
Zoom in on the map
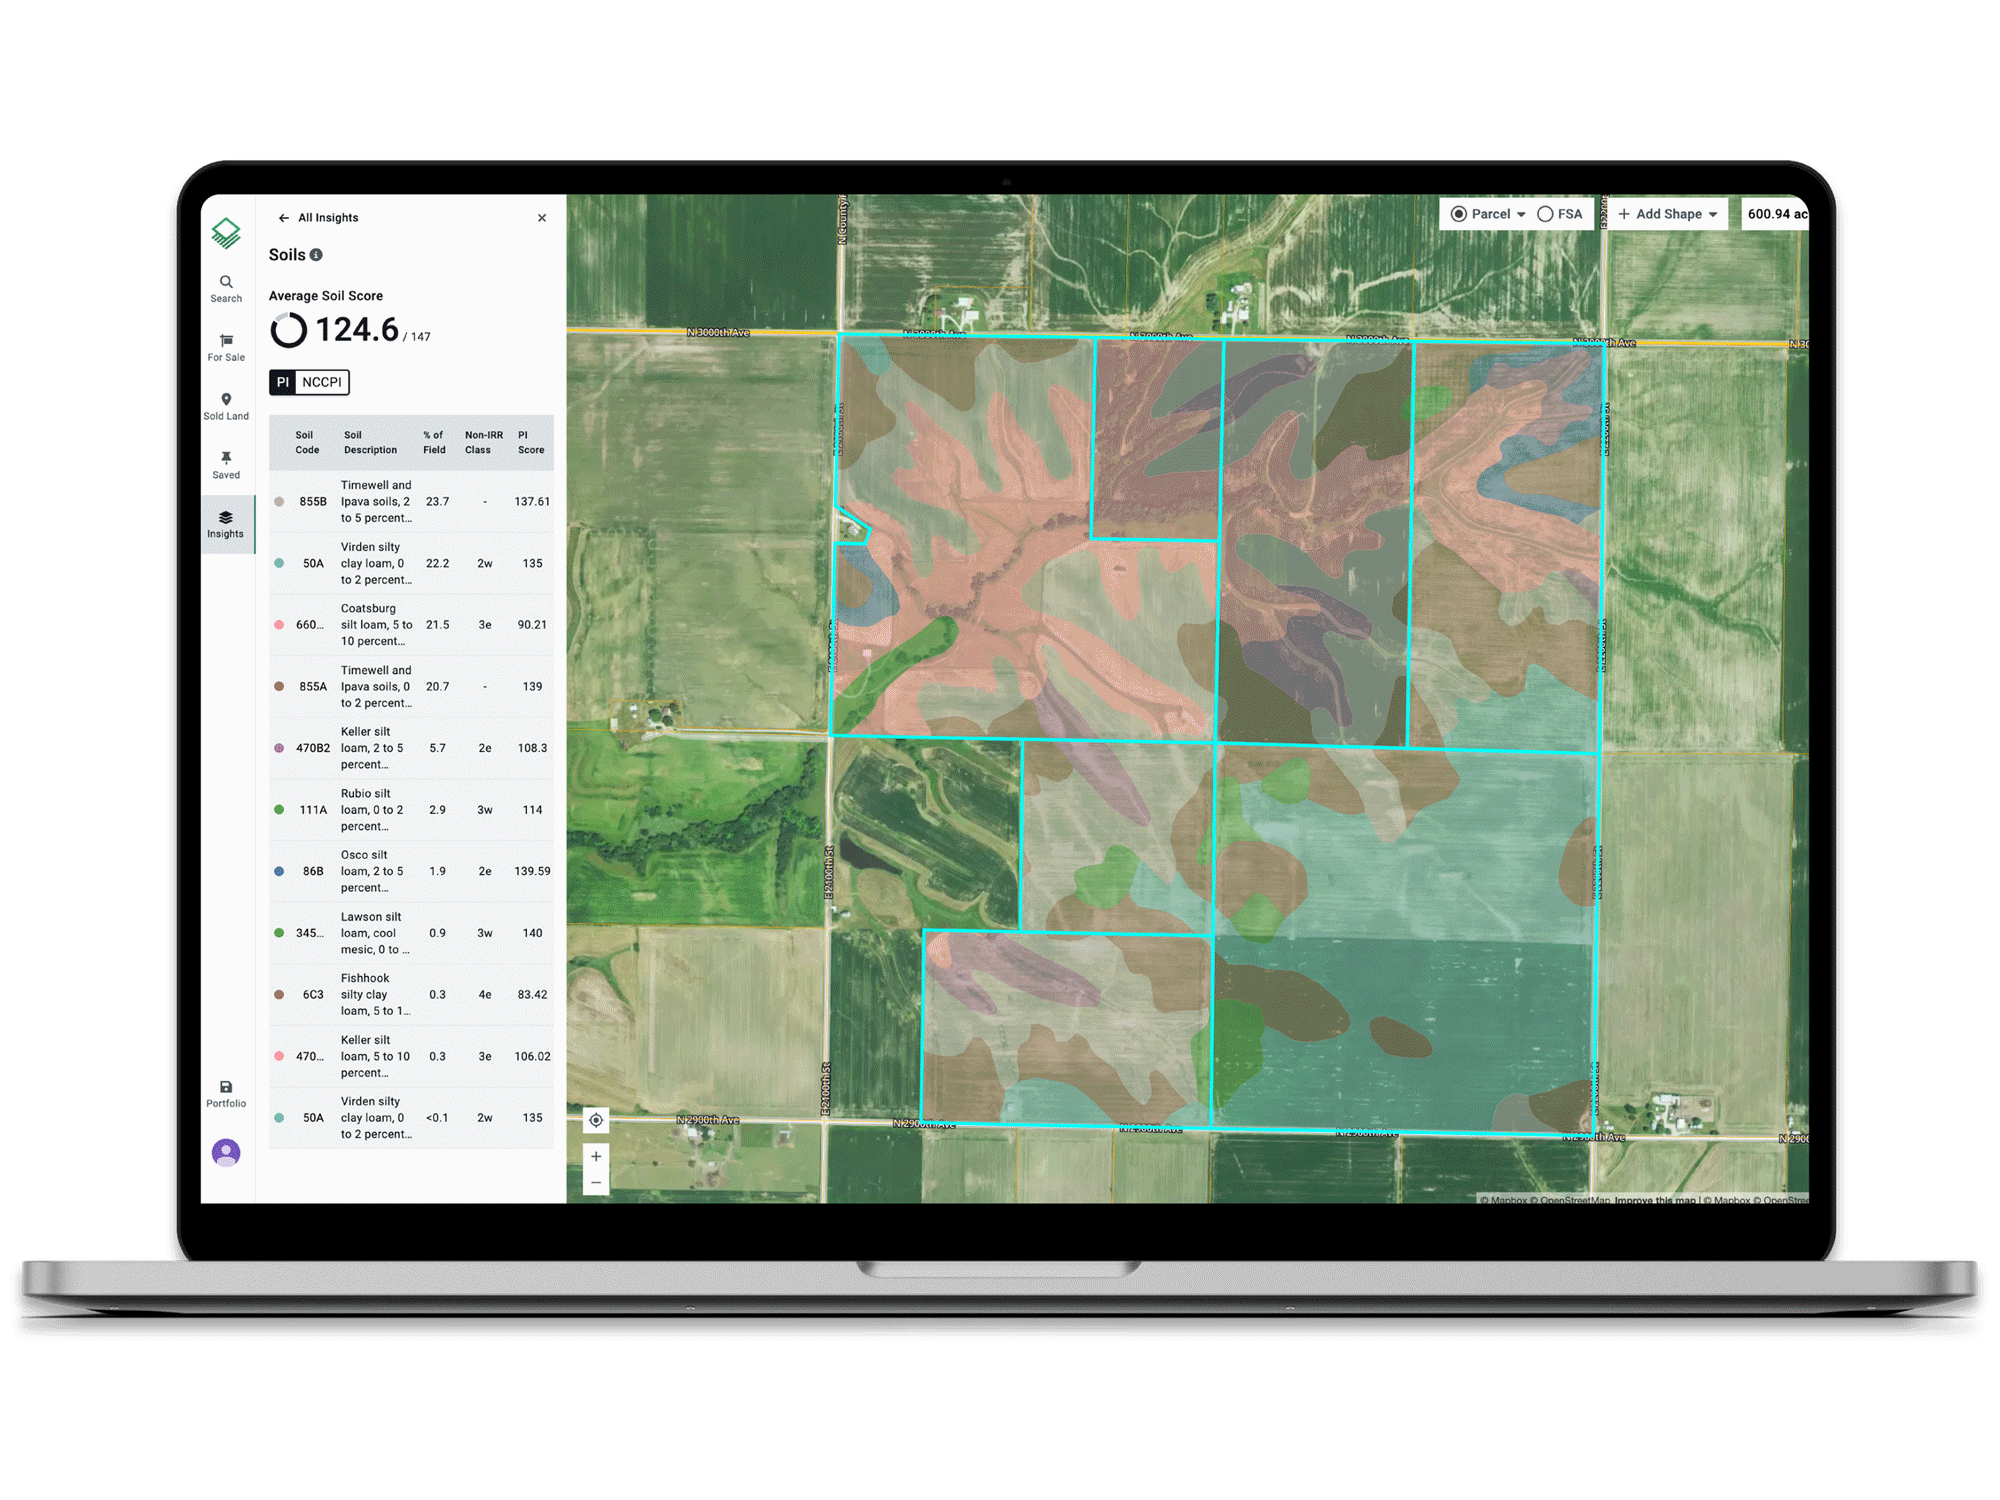pyautogui.click(x=596, y=1157)
